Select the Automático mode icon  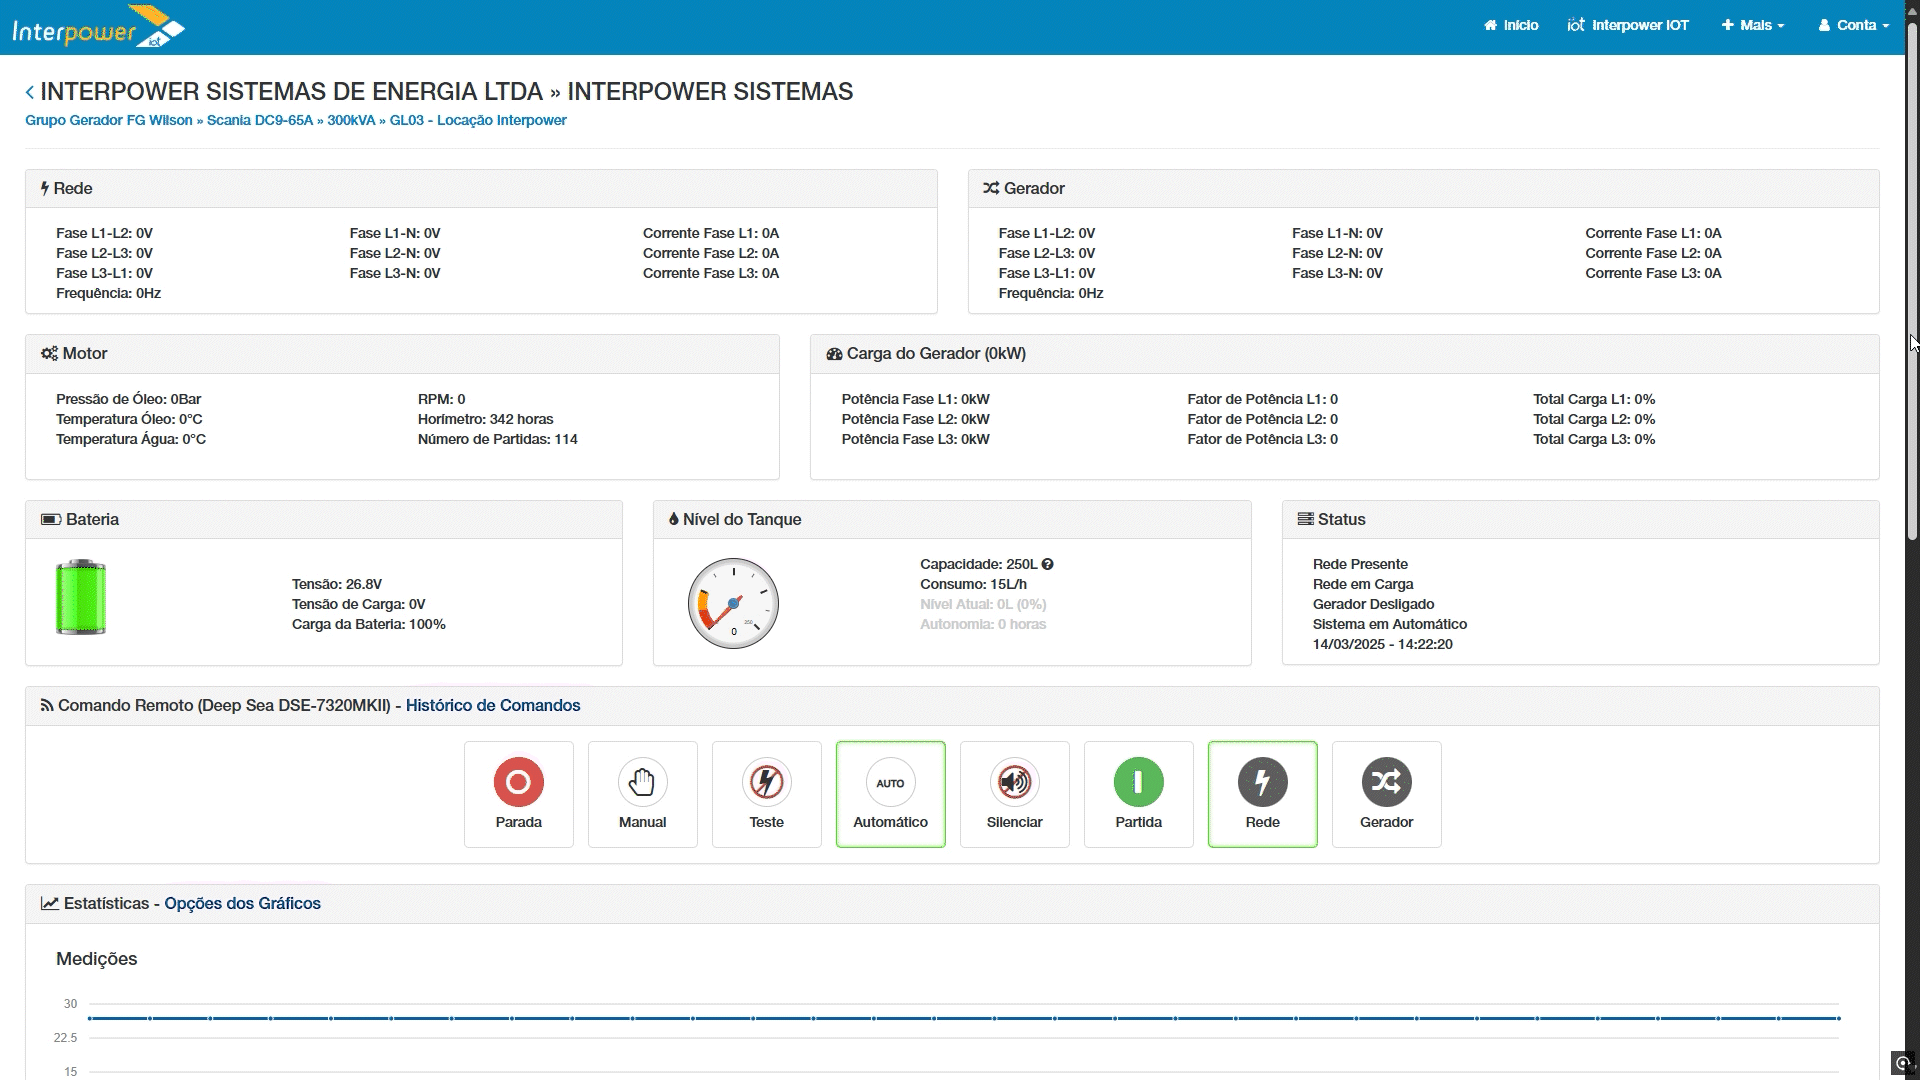[890, 783]
